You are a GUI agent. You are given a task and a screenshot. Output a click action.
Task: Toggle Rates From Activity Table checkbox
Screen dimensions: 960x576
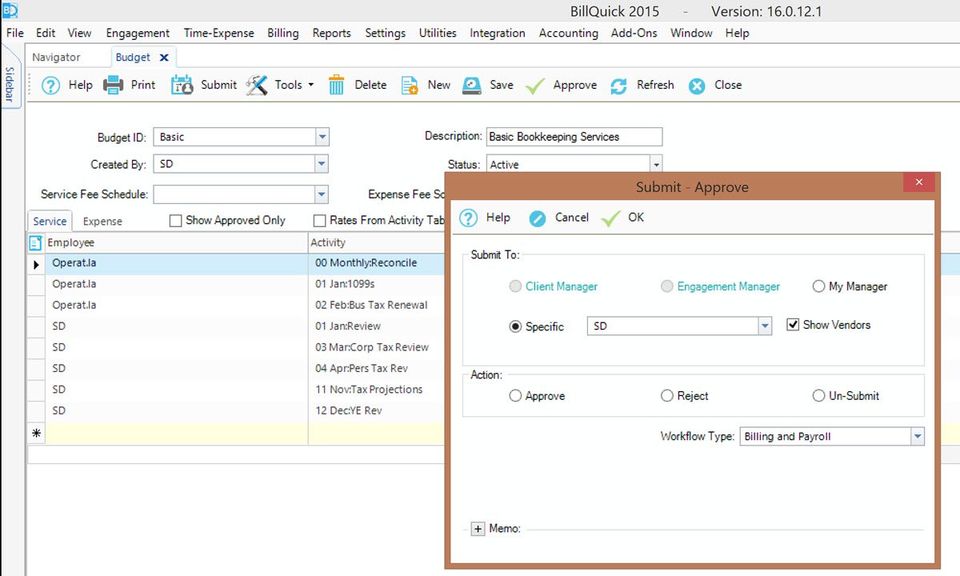[319, 220]
